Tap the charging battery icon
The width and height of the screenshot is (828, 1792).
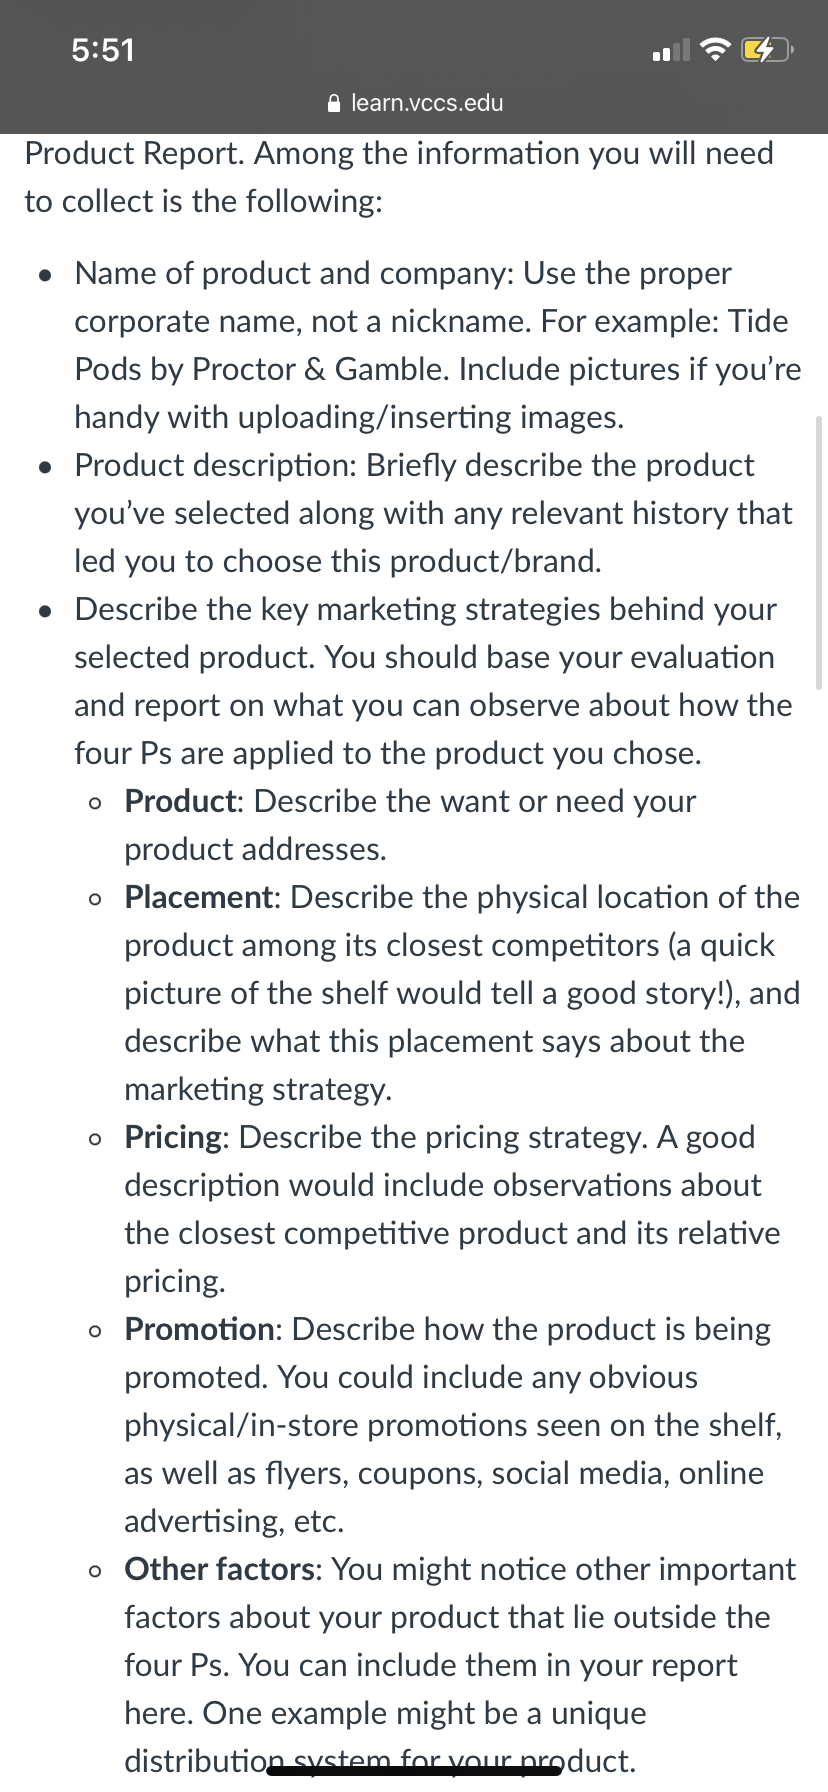pos(766,49)
